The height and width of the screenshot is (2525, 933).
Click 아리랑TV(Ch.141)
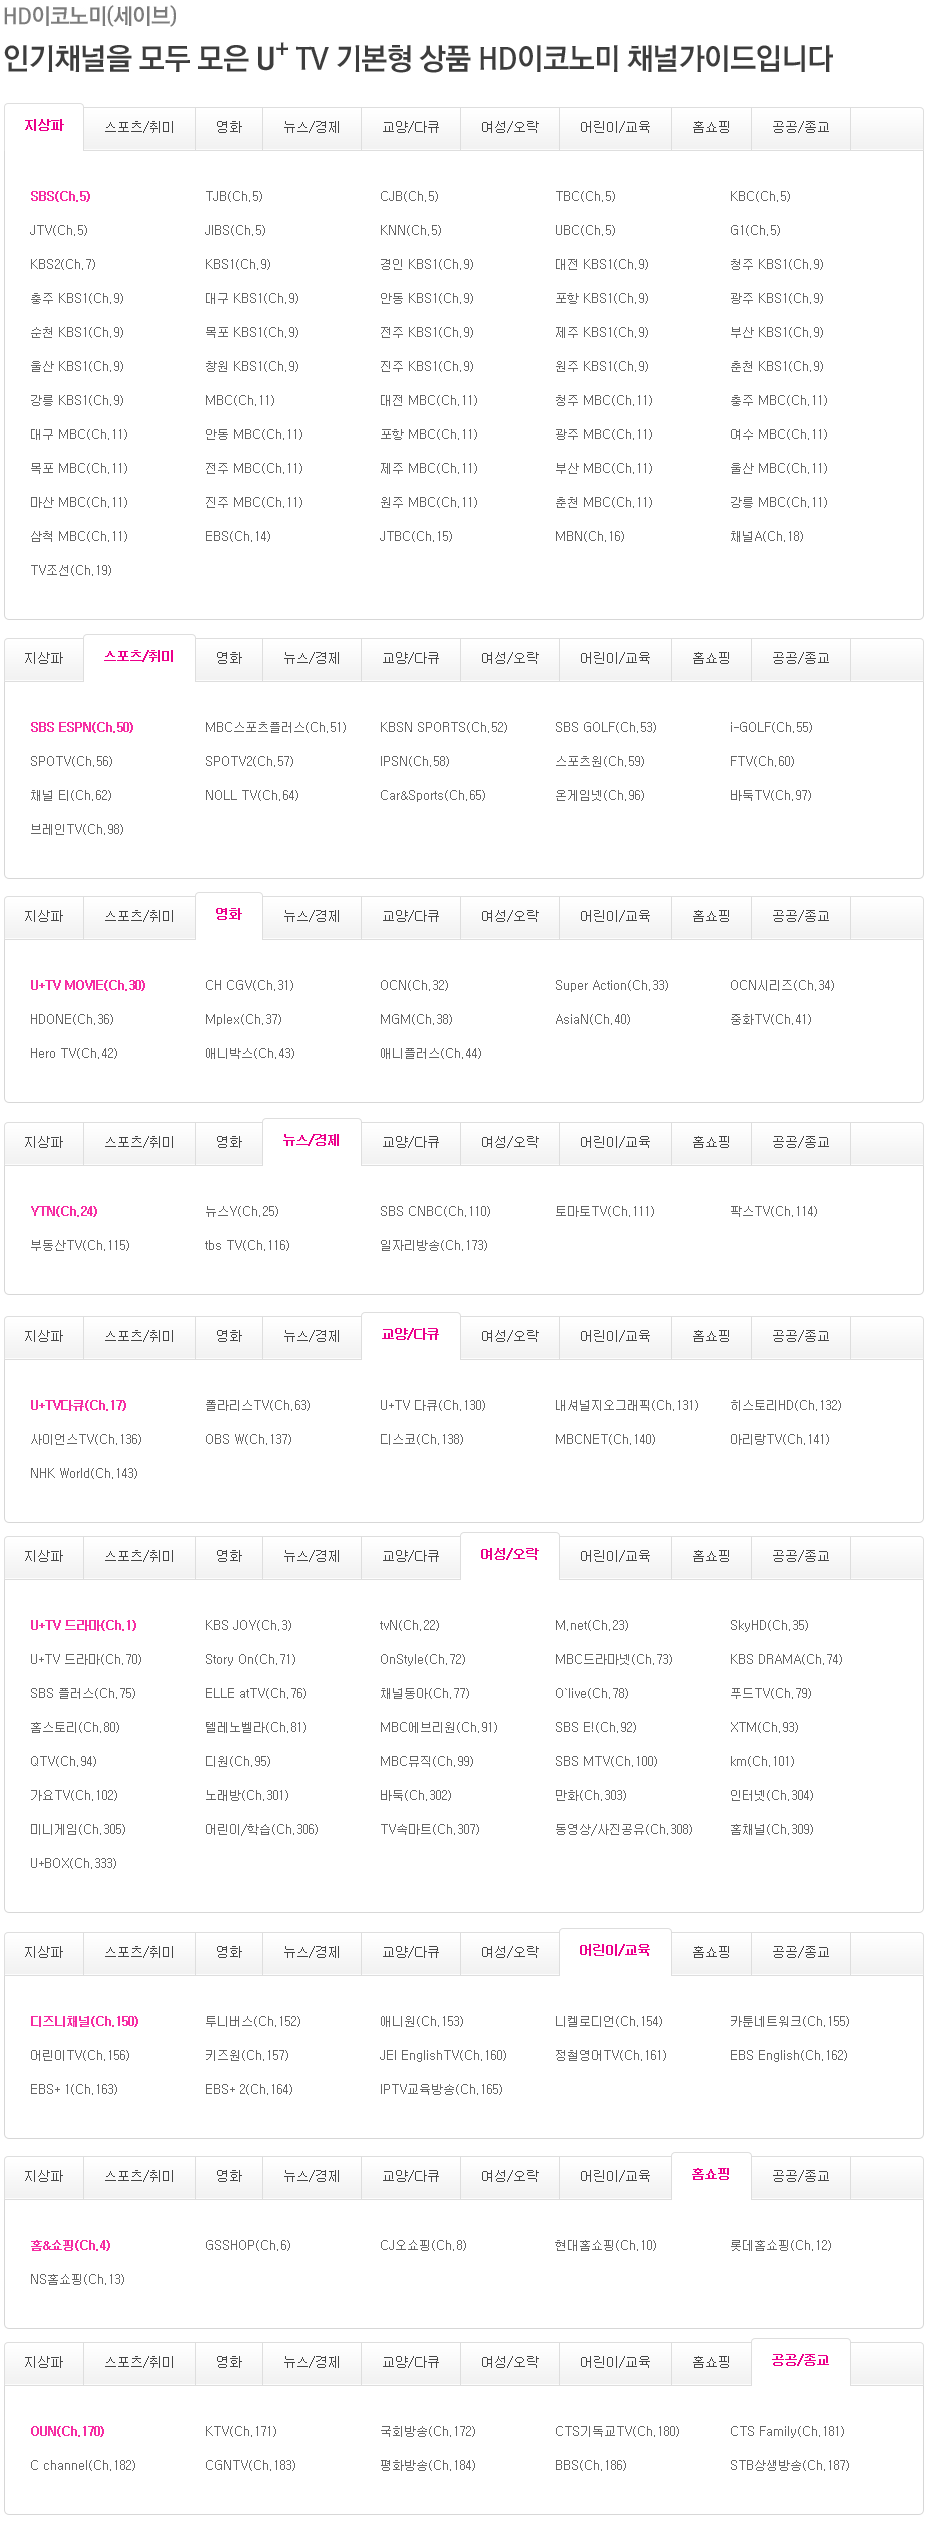click(x=780, y=1440)
